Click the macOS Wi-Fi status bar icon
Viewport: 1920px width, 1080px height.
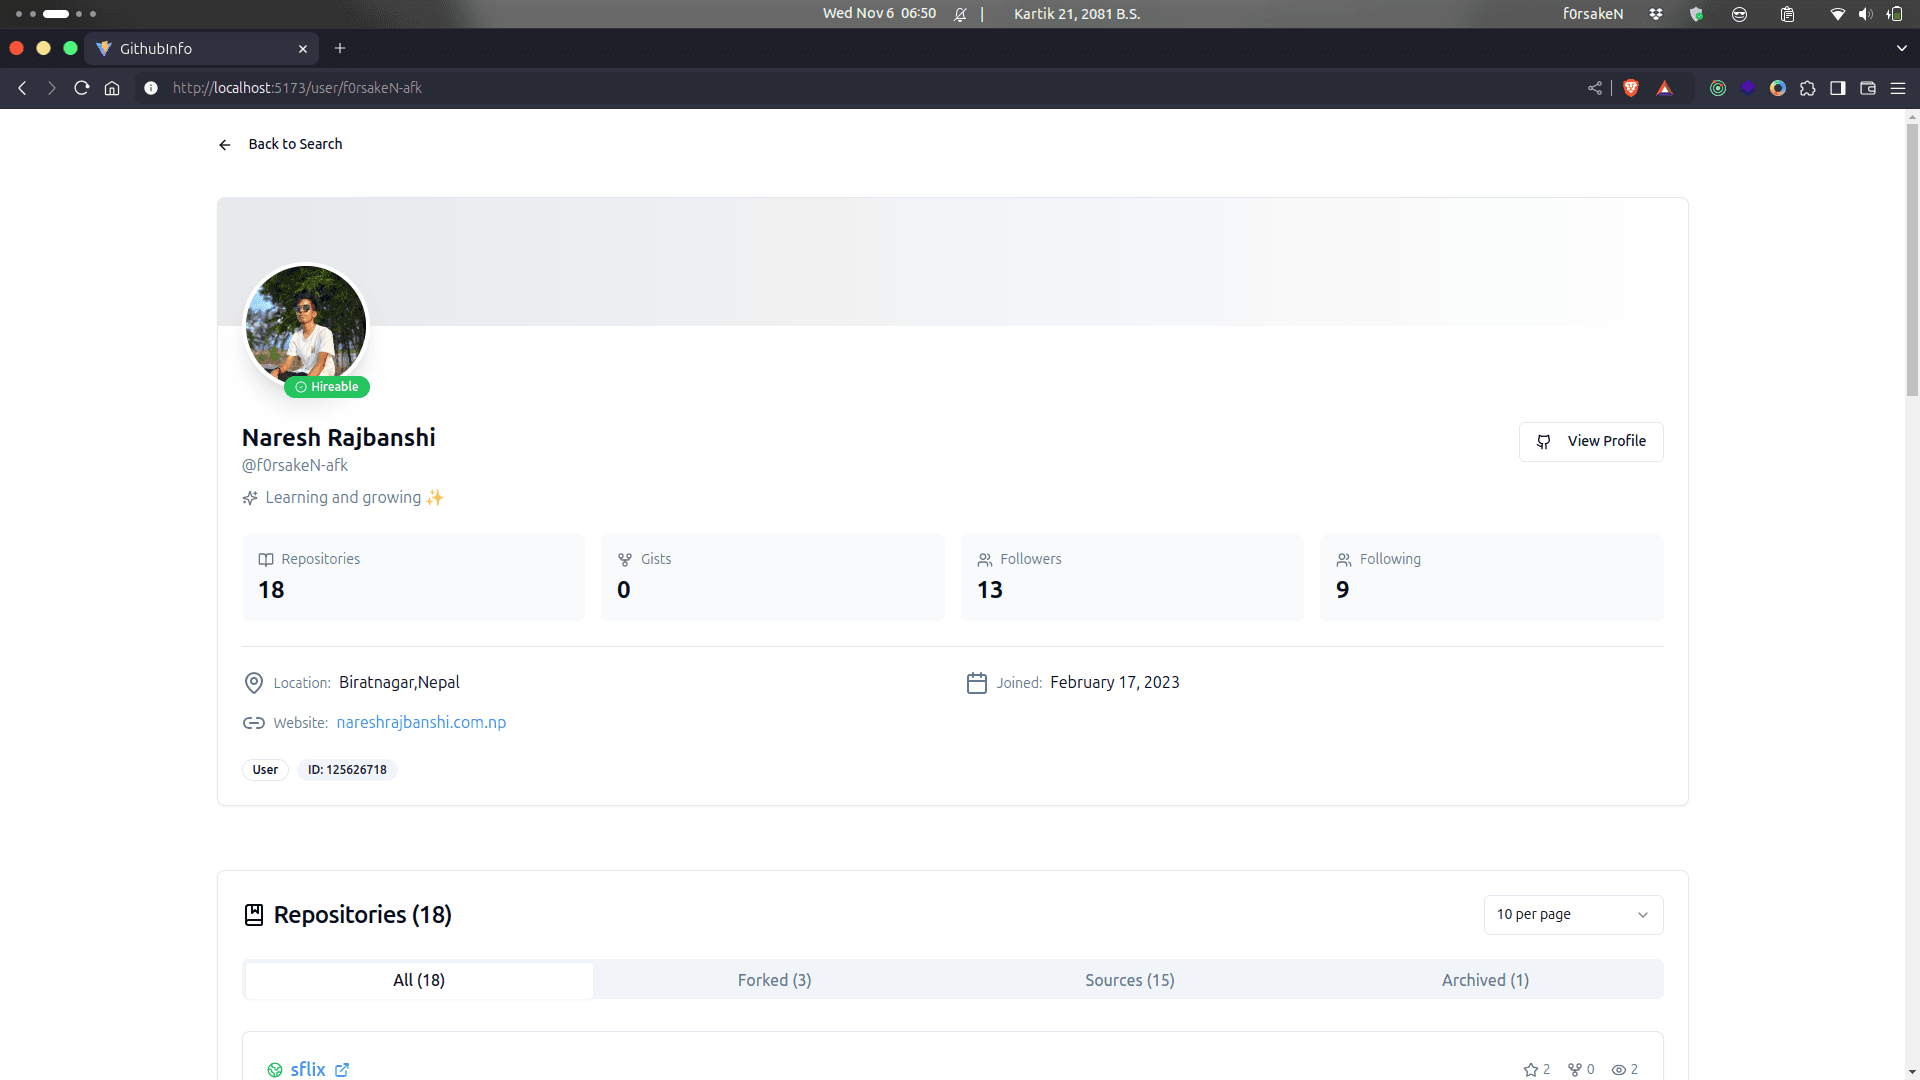click(1837, 13)
